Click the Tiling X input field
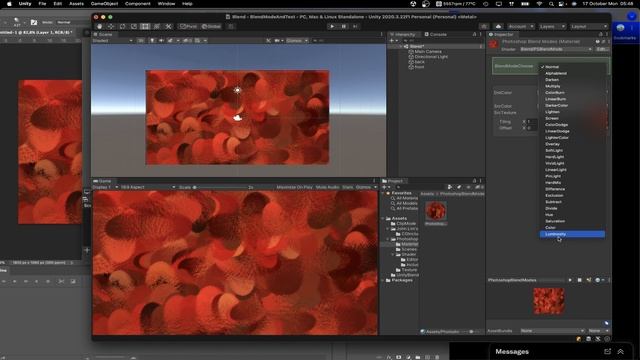 [x=531, y=122]
